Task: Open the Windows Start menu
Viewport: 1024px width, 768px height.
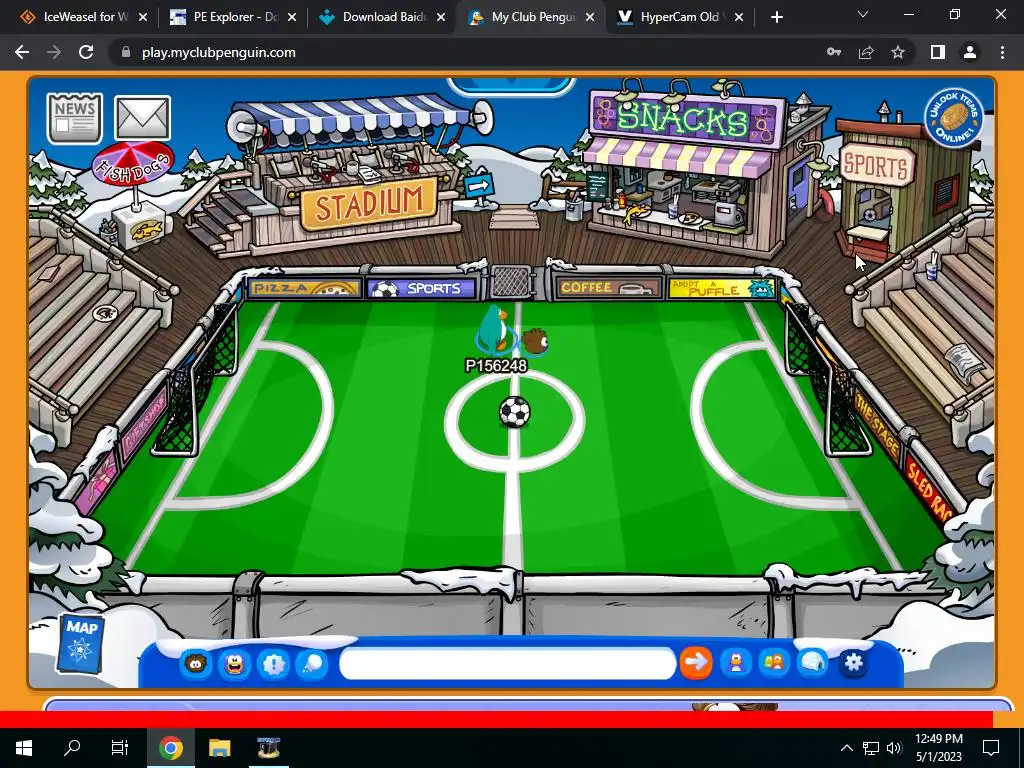Action: (x=24, y=748)
